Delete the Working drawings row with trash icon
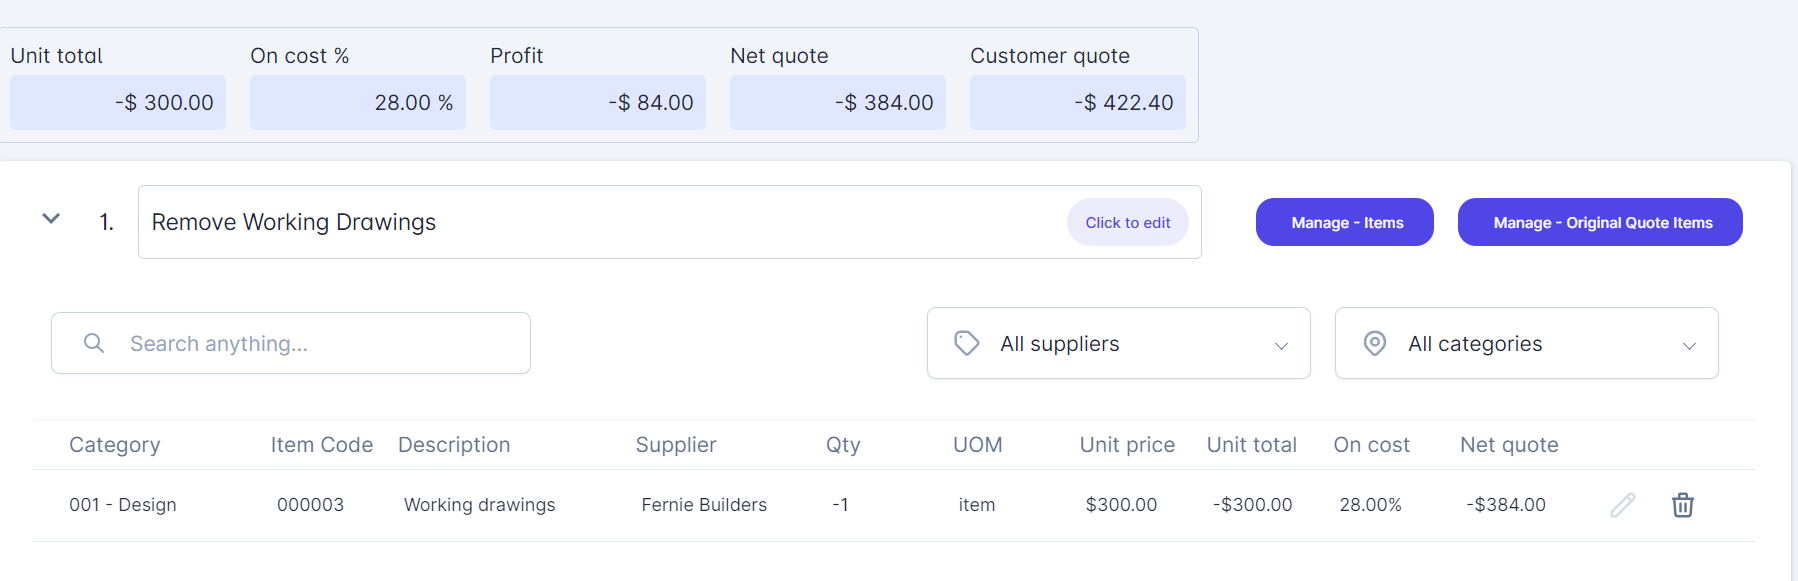Screen dimensions: 1798x581 coord(1683,505)
